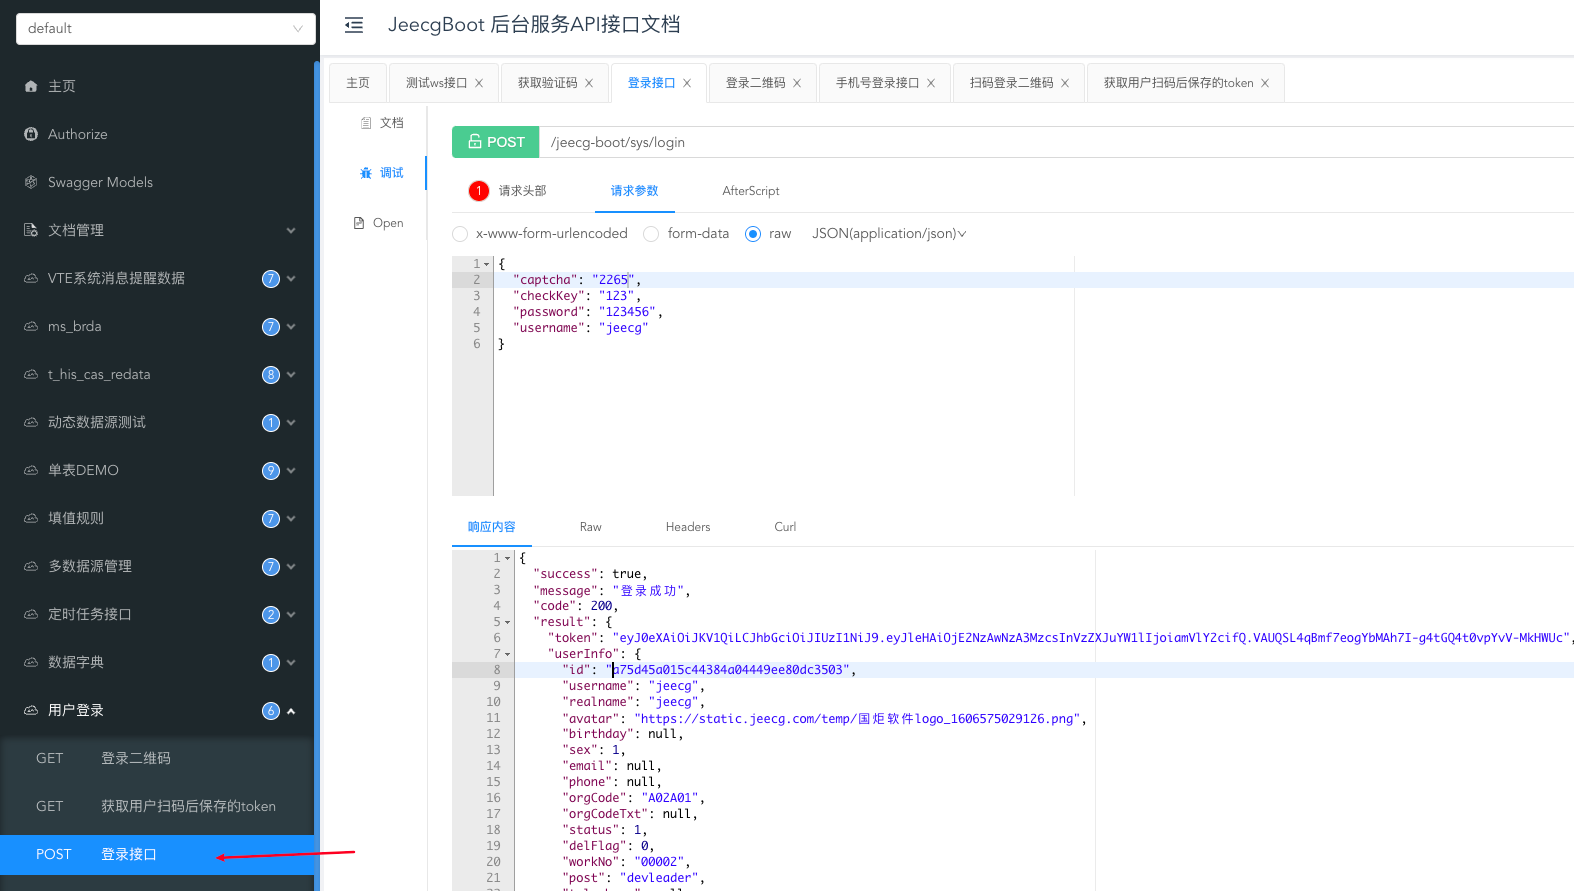Close the 获取验证码 tab
Image resolution: width=1574 pixels, height=891 pixels.
coord(589,83)
